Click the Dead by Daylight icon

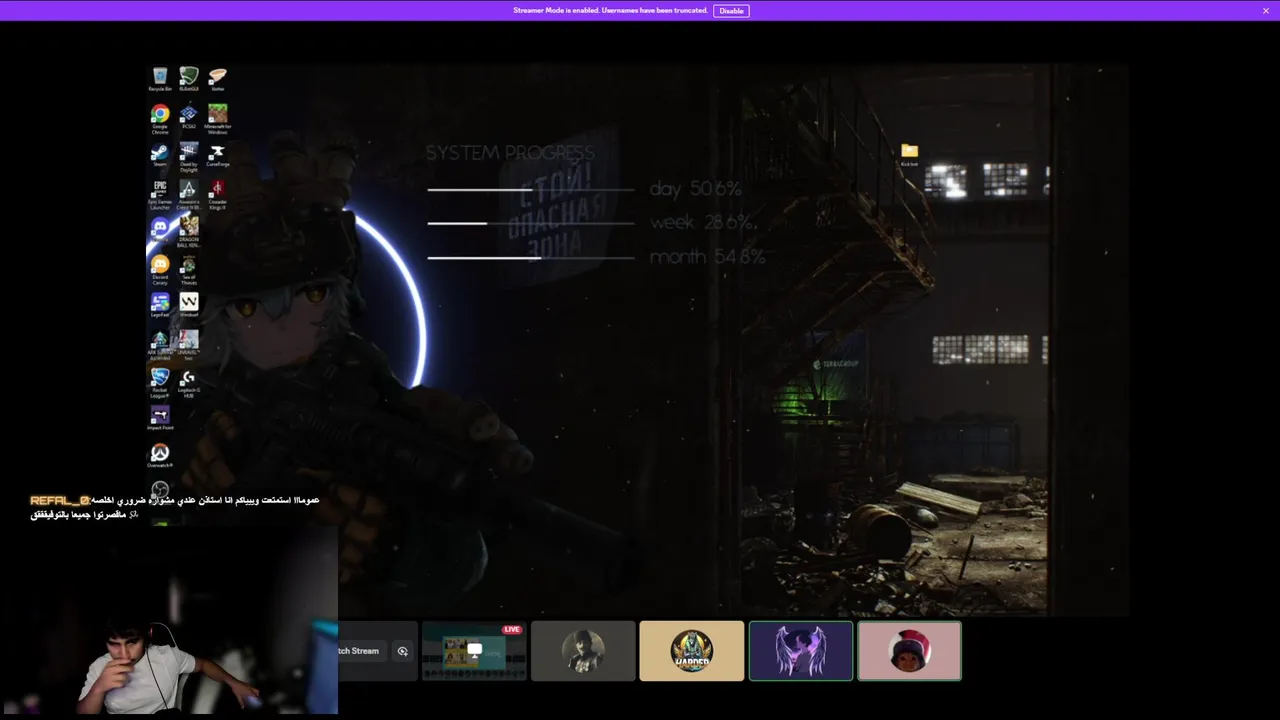tap(189, 157)
